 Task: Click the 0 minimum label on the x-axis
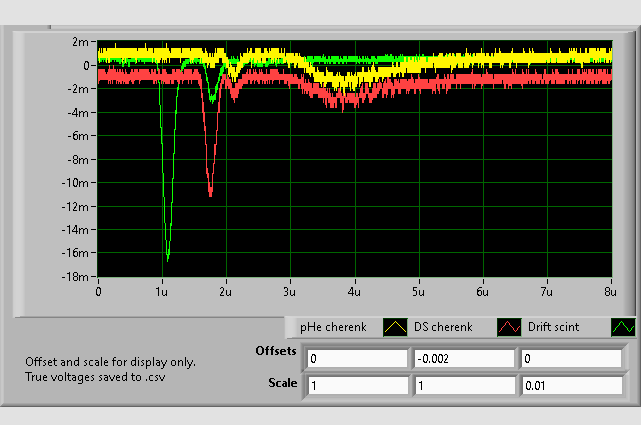[x=98, y=291]
